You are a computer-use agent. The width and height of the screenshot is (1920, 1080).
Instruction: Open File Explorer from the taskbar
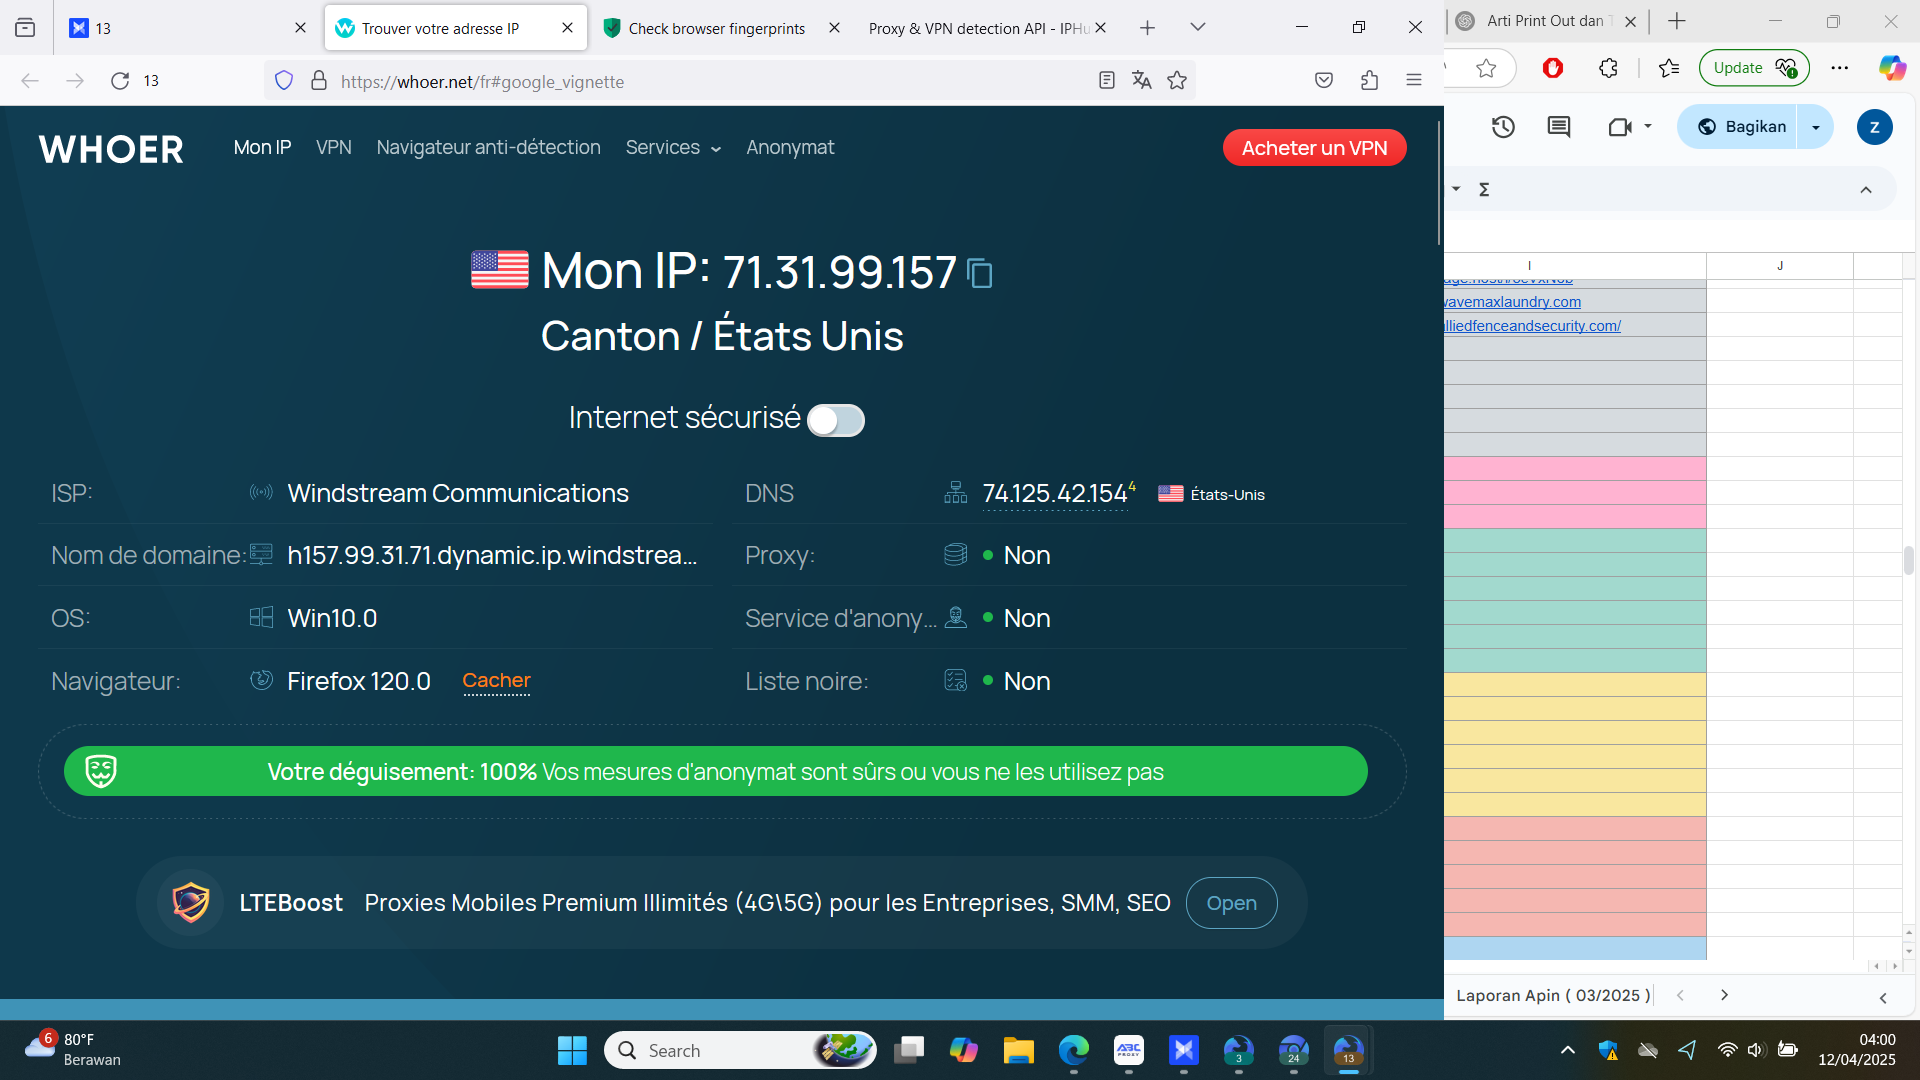click(x=1019, y=1050)
